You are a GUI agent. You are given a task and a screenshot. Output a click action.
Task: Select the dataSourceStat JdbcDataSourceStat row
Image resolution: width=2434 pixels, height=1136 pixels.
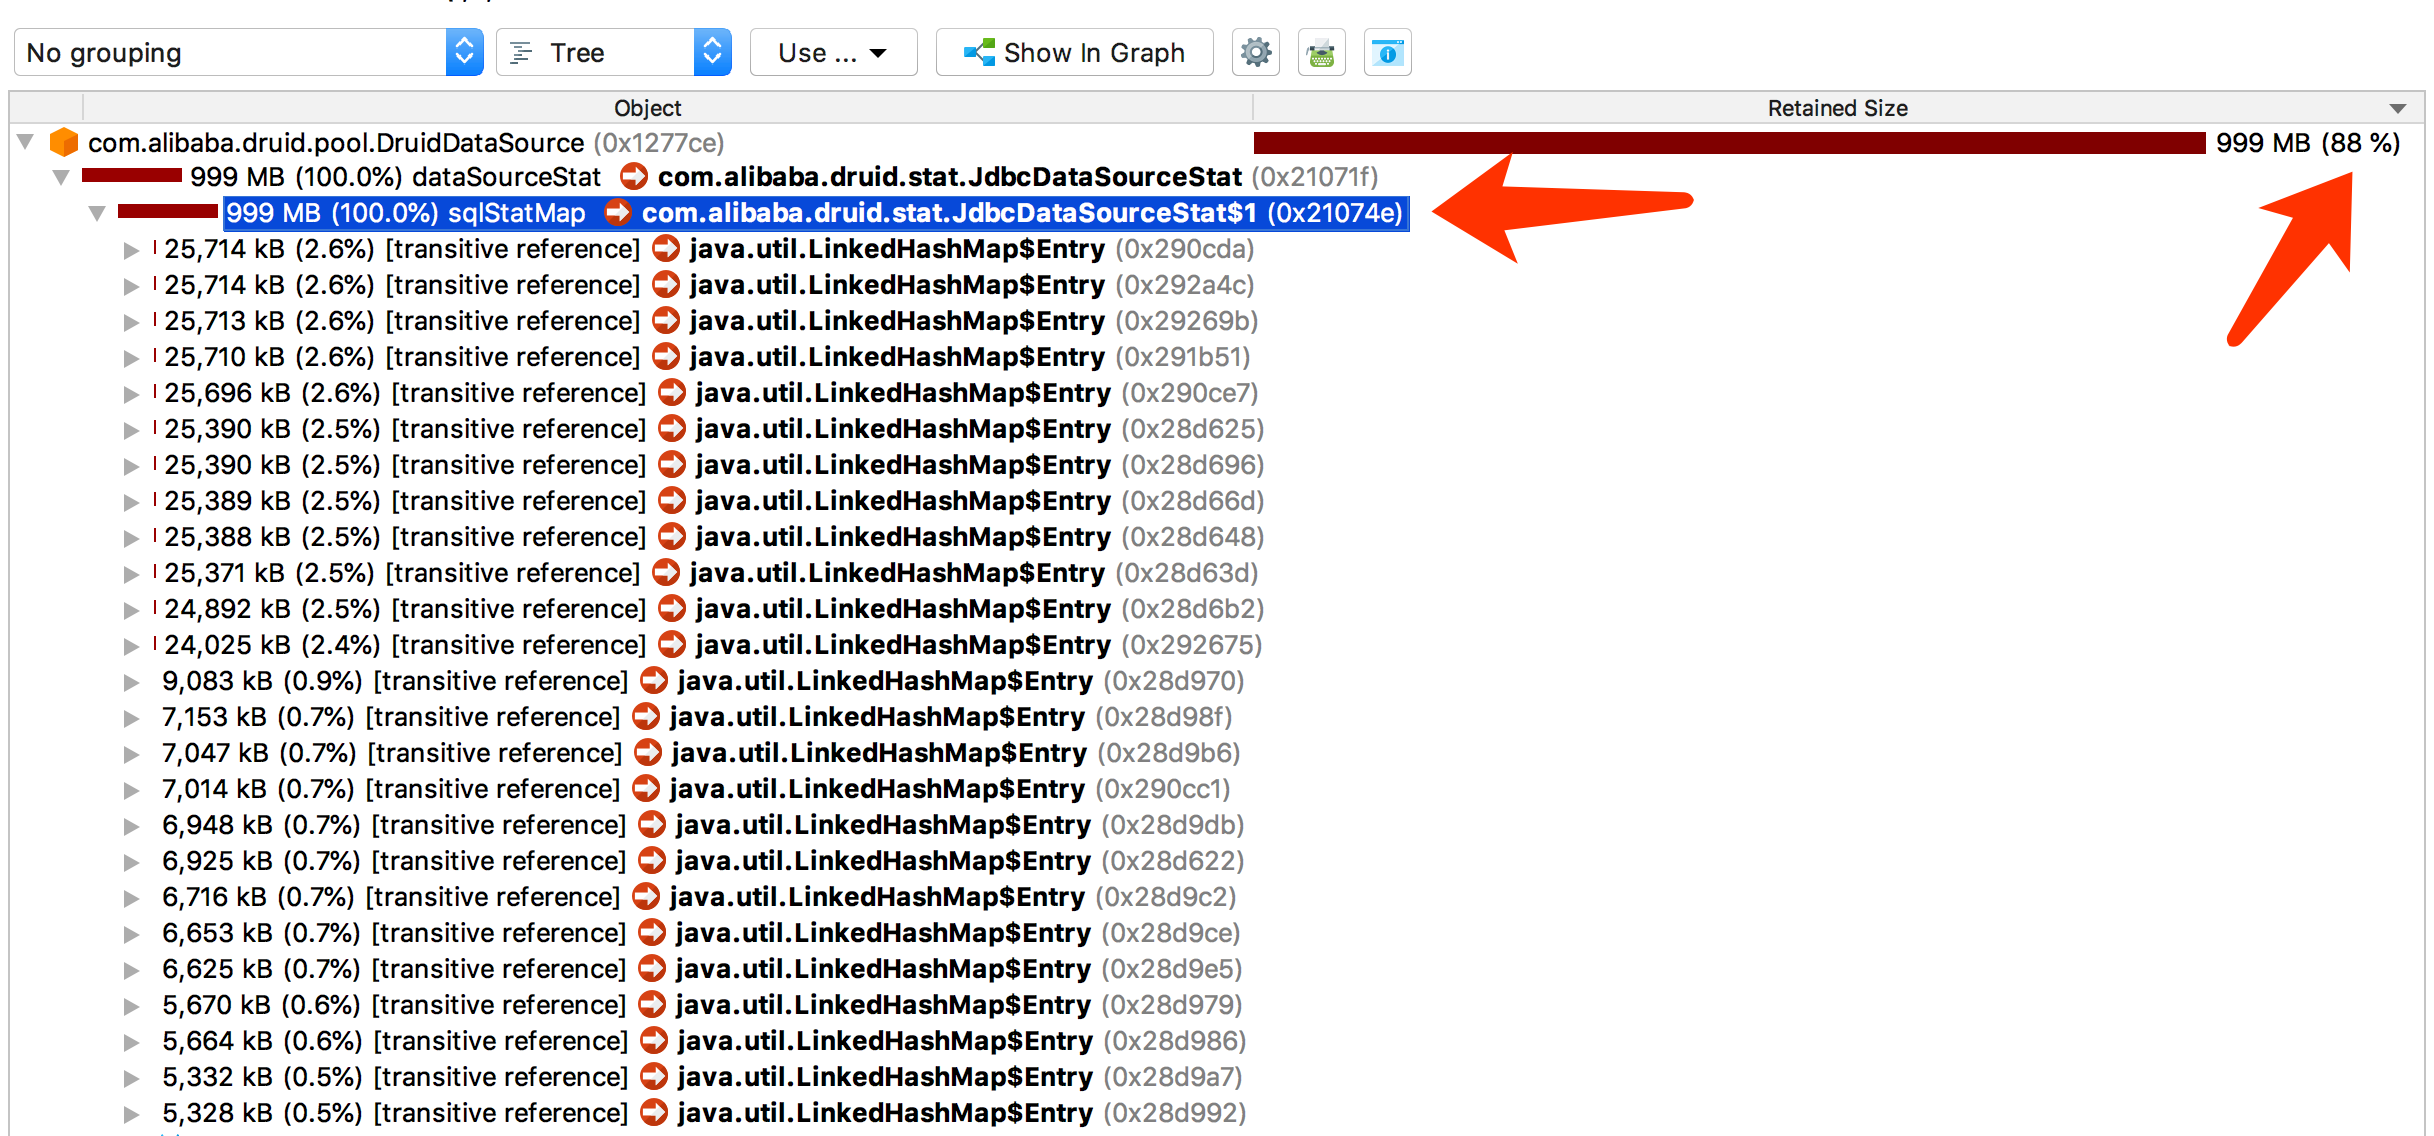pyautogui.click(x=1217, y=177)
